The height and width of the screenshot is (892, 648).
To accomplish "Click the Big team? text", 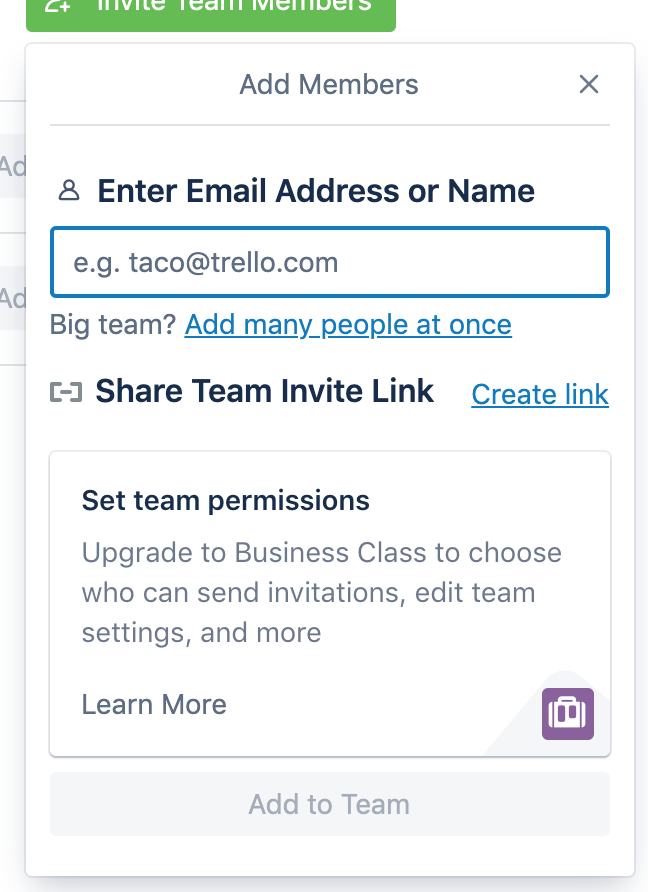I will click(113, 325).
